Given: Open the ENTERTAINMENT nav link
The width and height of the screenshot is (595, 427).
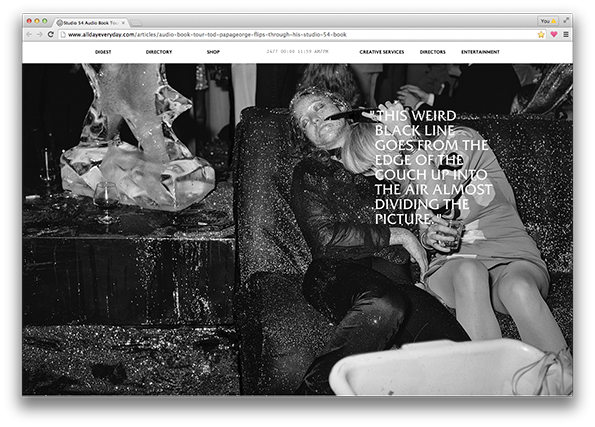Looking at the screenshot, I should [480, 52].
